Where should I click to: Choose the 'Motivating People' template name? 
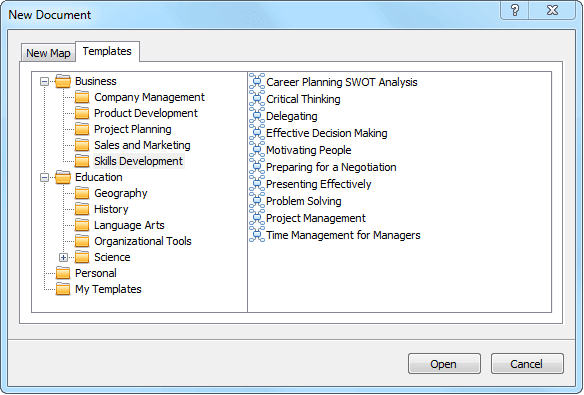coord(309,150)
